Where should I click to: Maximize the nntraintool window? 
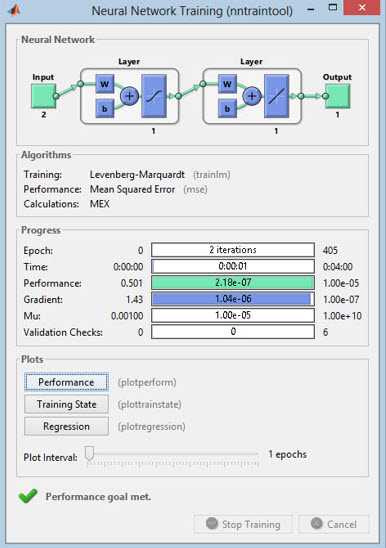click(x=333, y=8)
